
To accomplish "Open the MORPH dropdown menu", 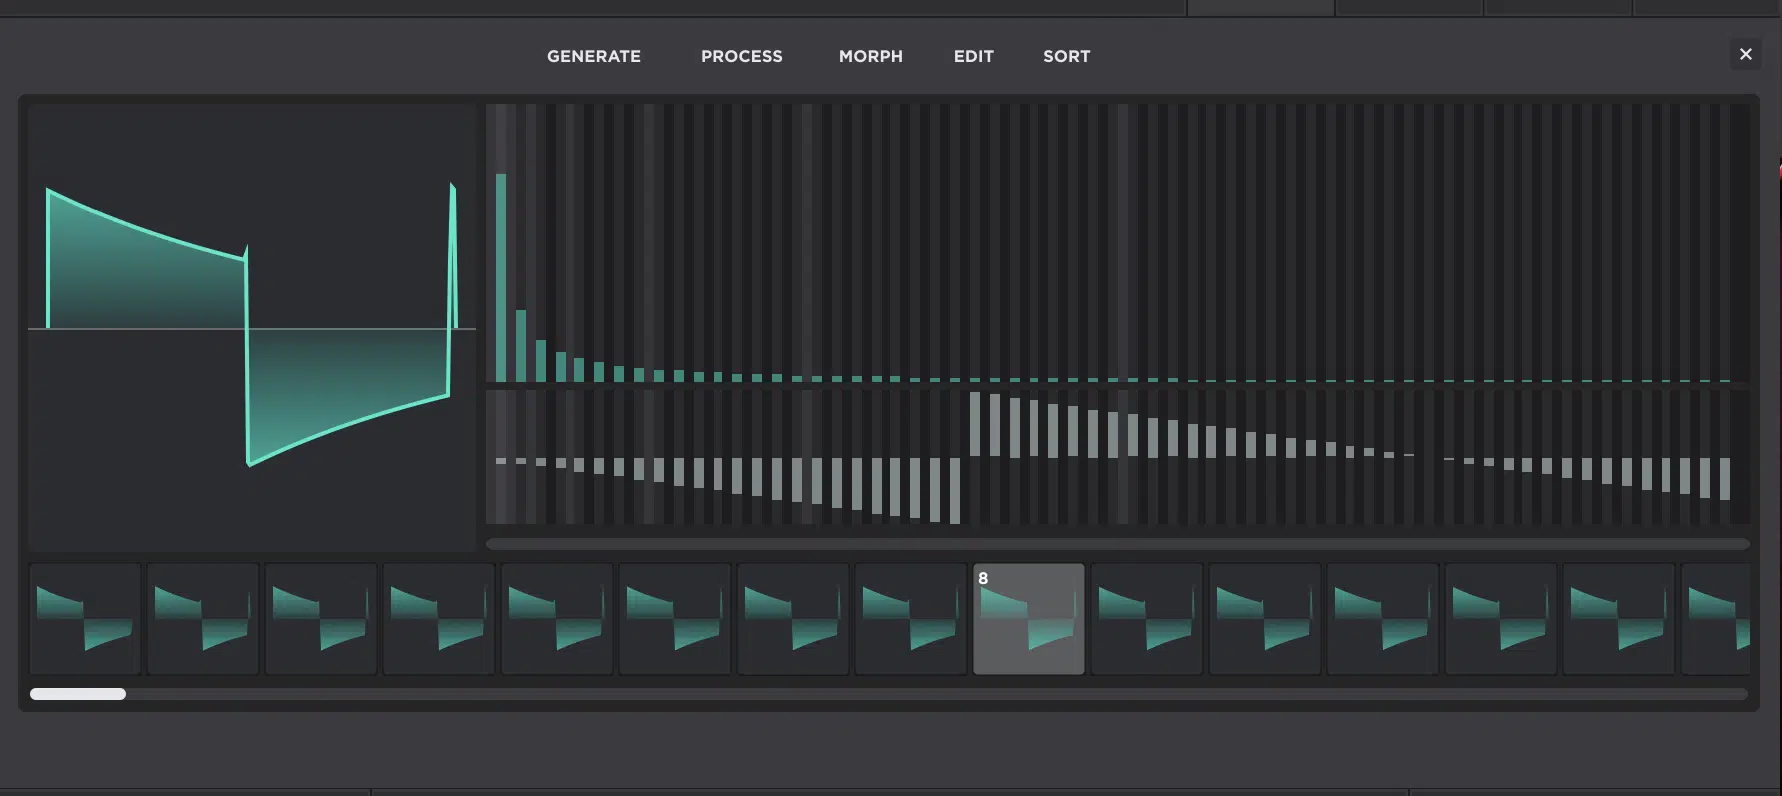I will pos(870,56).
